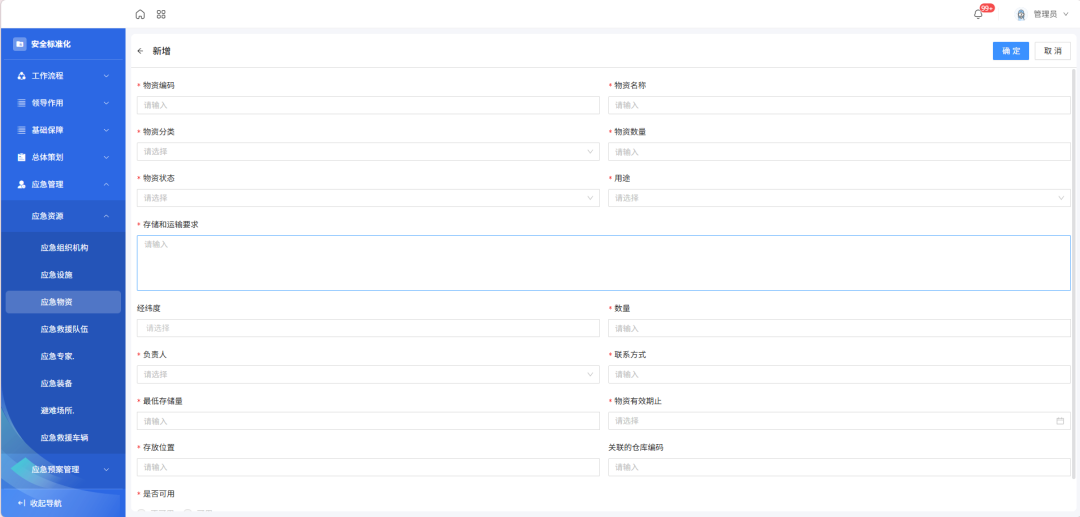Collapse 应急管理 menu chevron

coord(106,184)
